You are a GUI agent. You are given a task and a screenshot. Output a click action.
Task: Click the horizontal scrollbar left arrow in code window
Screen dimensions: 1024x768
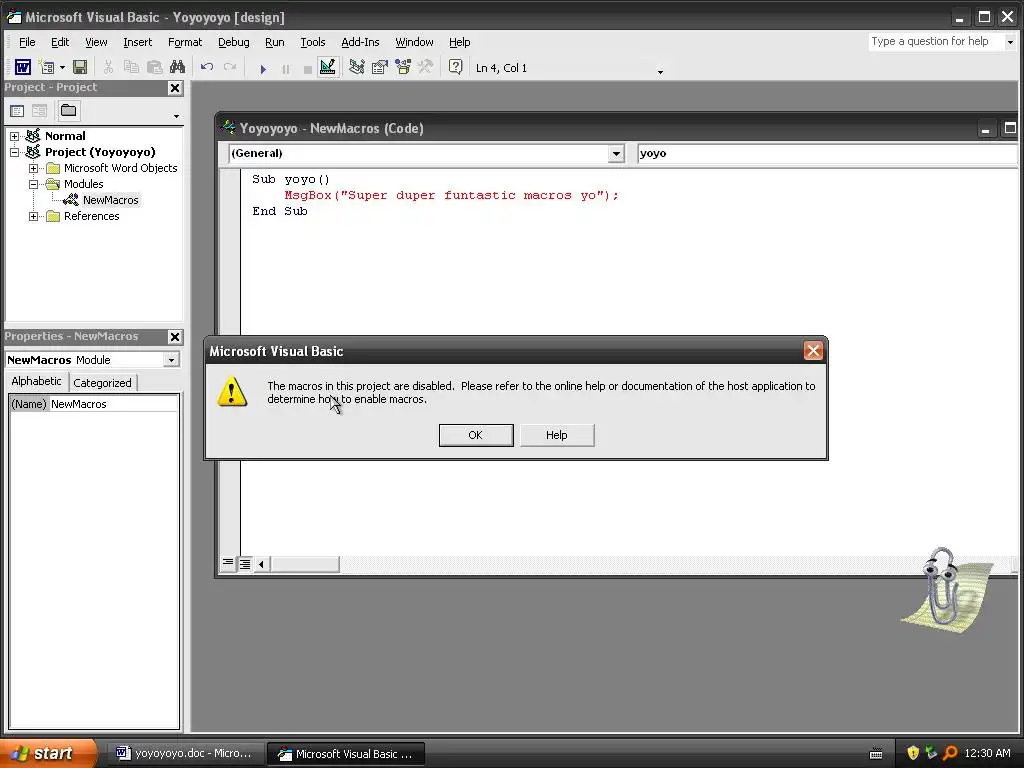click(x=262, y=564)
